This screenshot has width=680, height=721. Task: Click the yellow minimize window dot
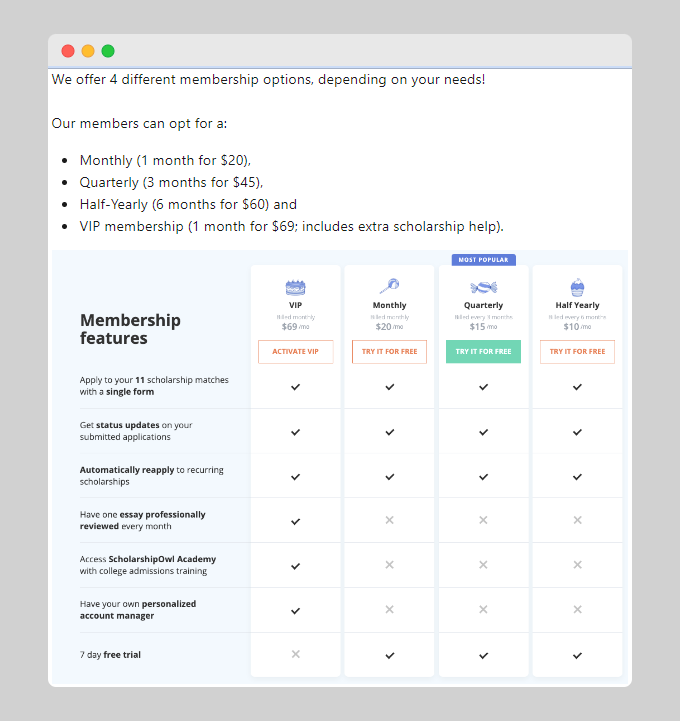point(88,51)
